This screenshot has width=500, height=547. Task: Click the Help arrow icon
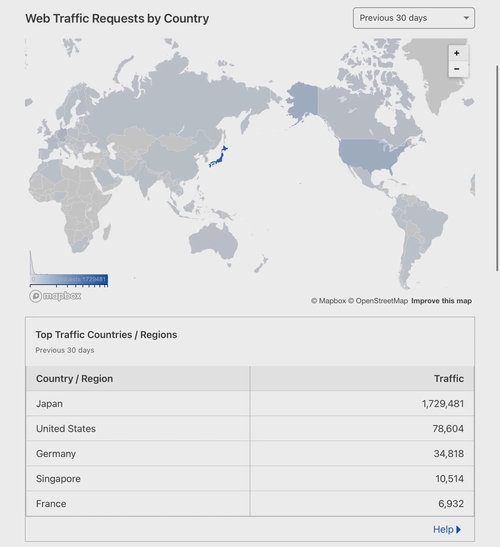(x=458, y=530)
